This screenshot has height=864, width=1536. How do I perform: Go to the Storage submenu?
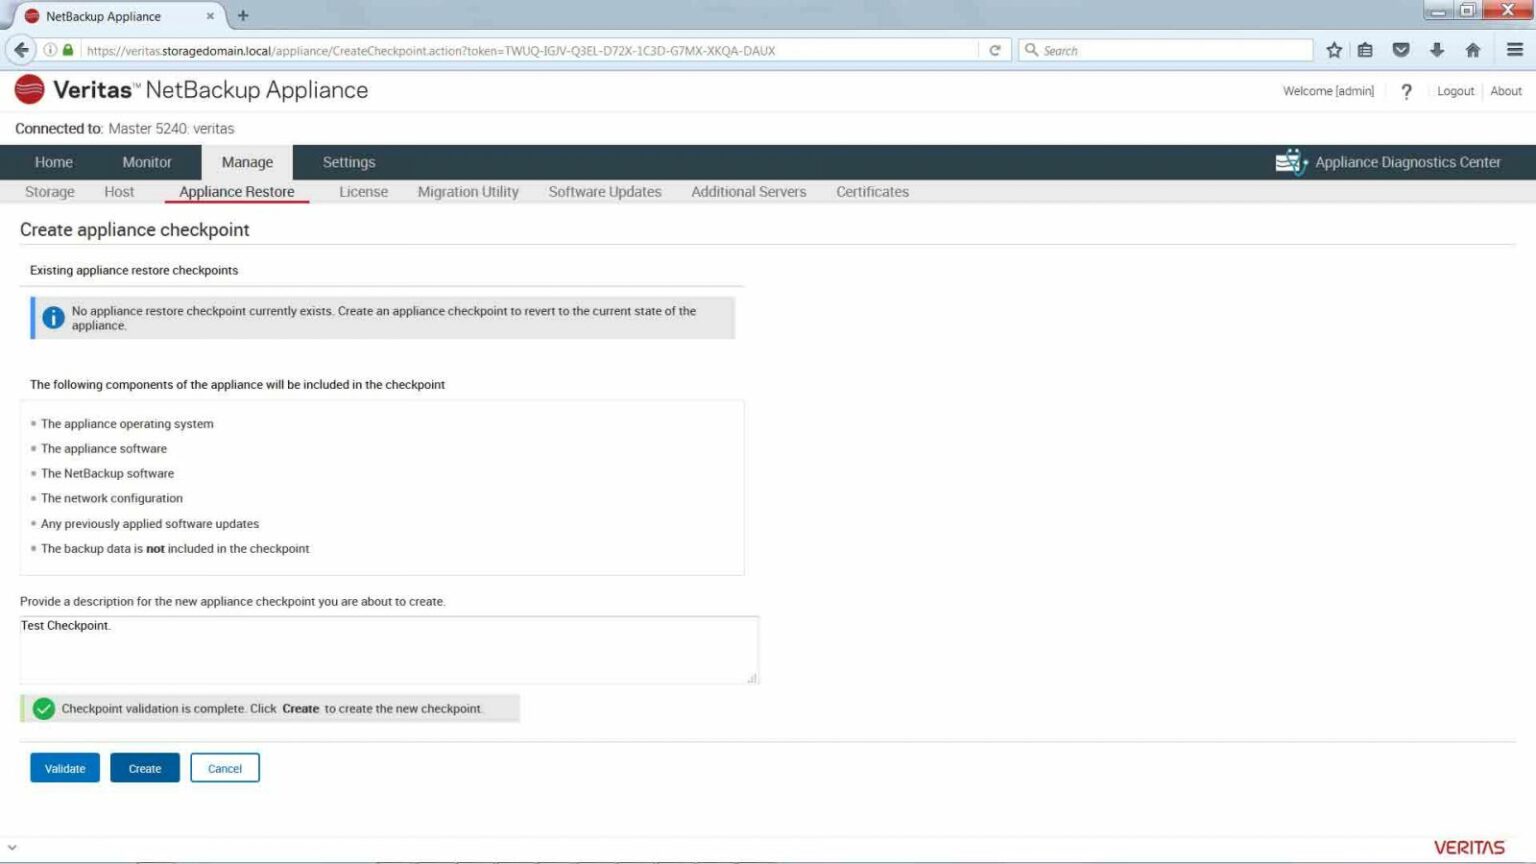pyautogui.click(x=50, y=192)
